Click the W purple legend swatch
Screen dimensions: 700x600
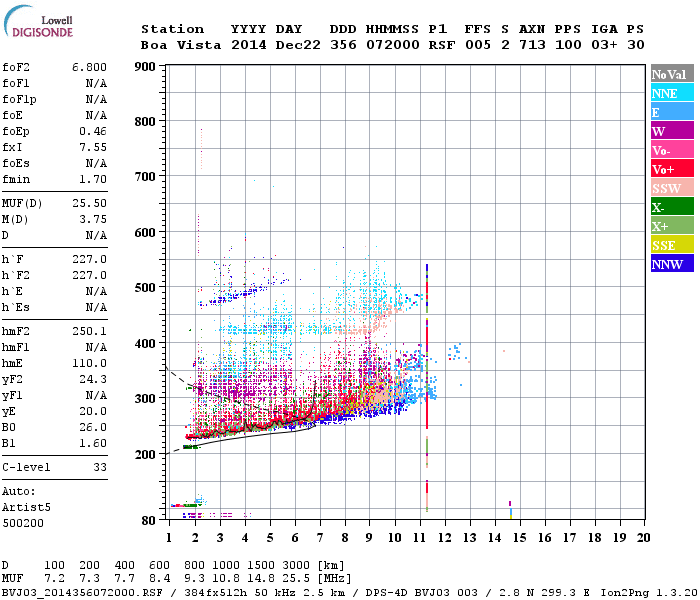click(x=672, y=131)
